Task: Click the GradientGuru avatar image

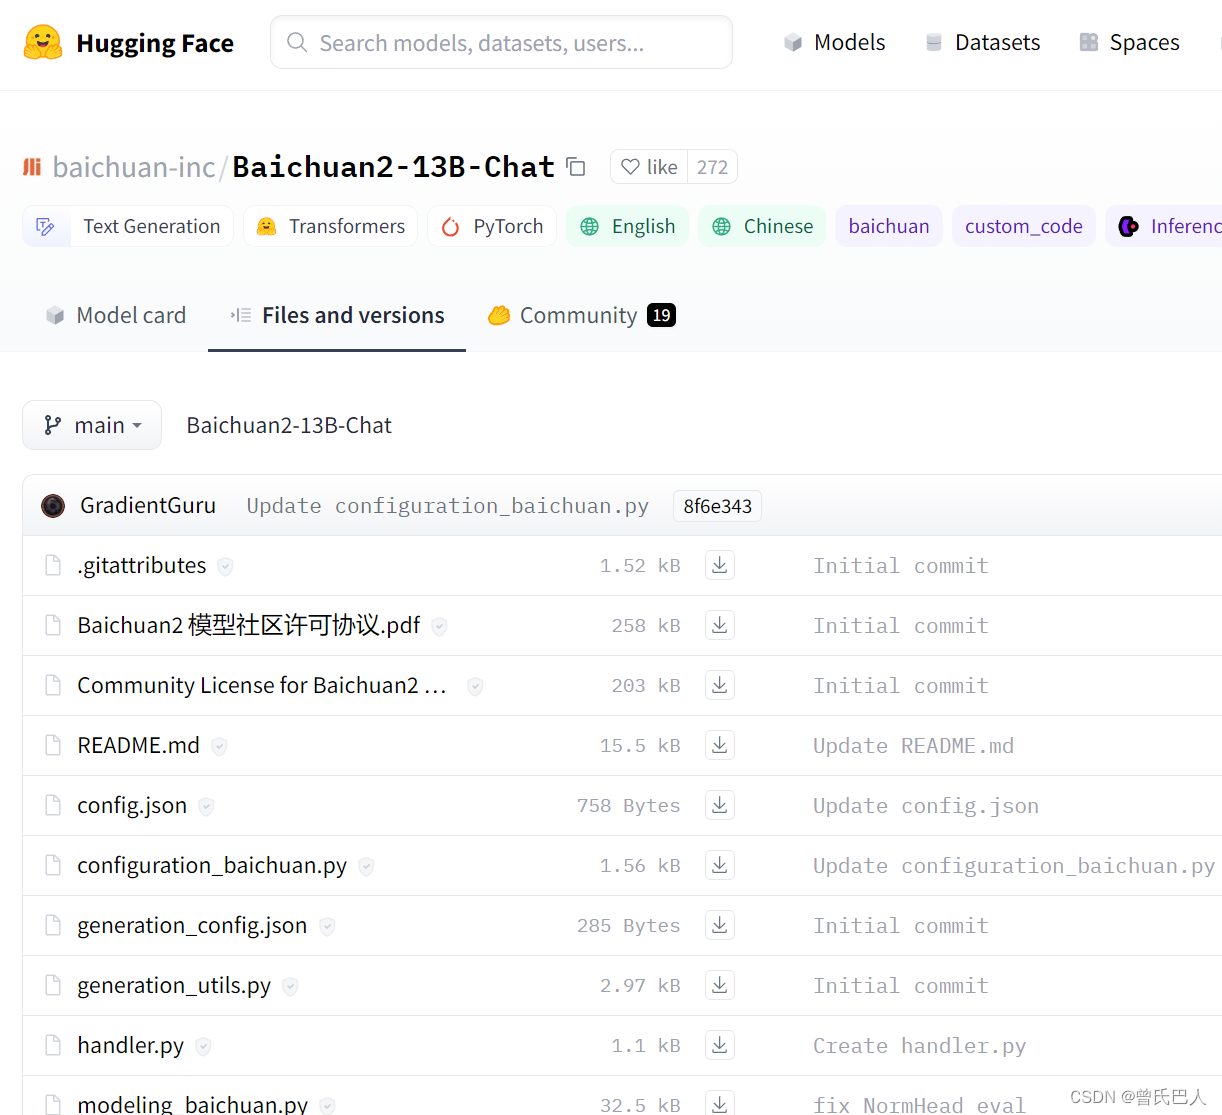Action: click(x=53, y=506)
